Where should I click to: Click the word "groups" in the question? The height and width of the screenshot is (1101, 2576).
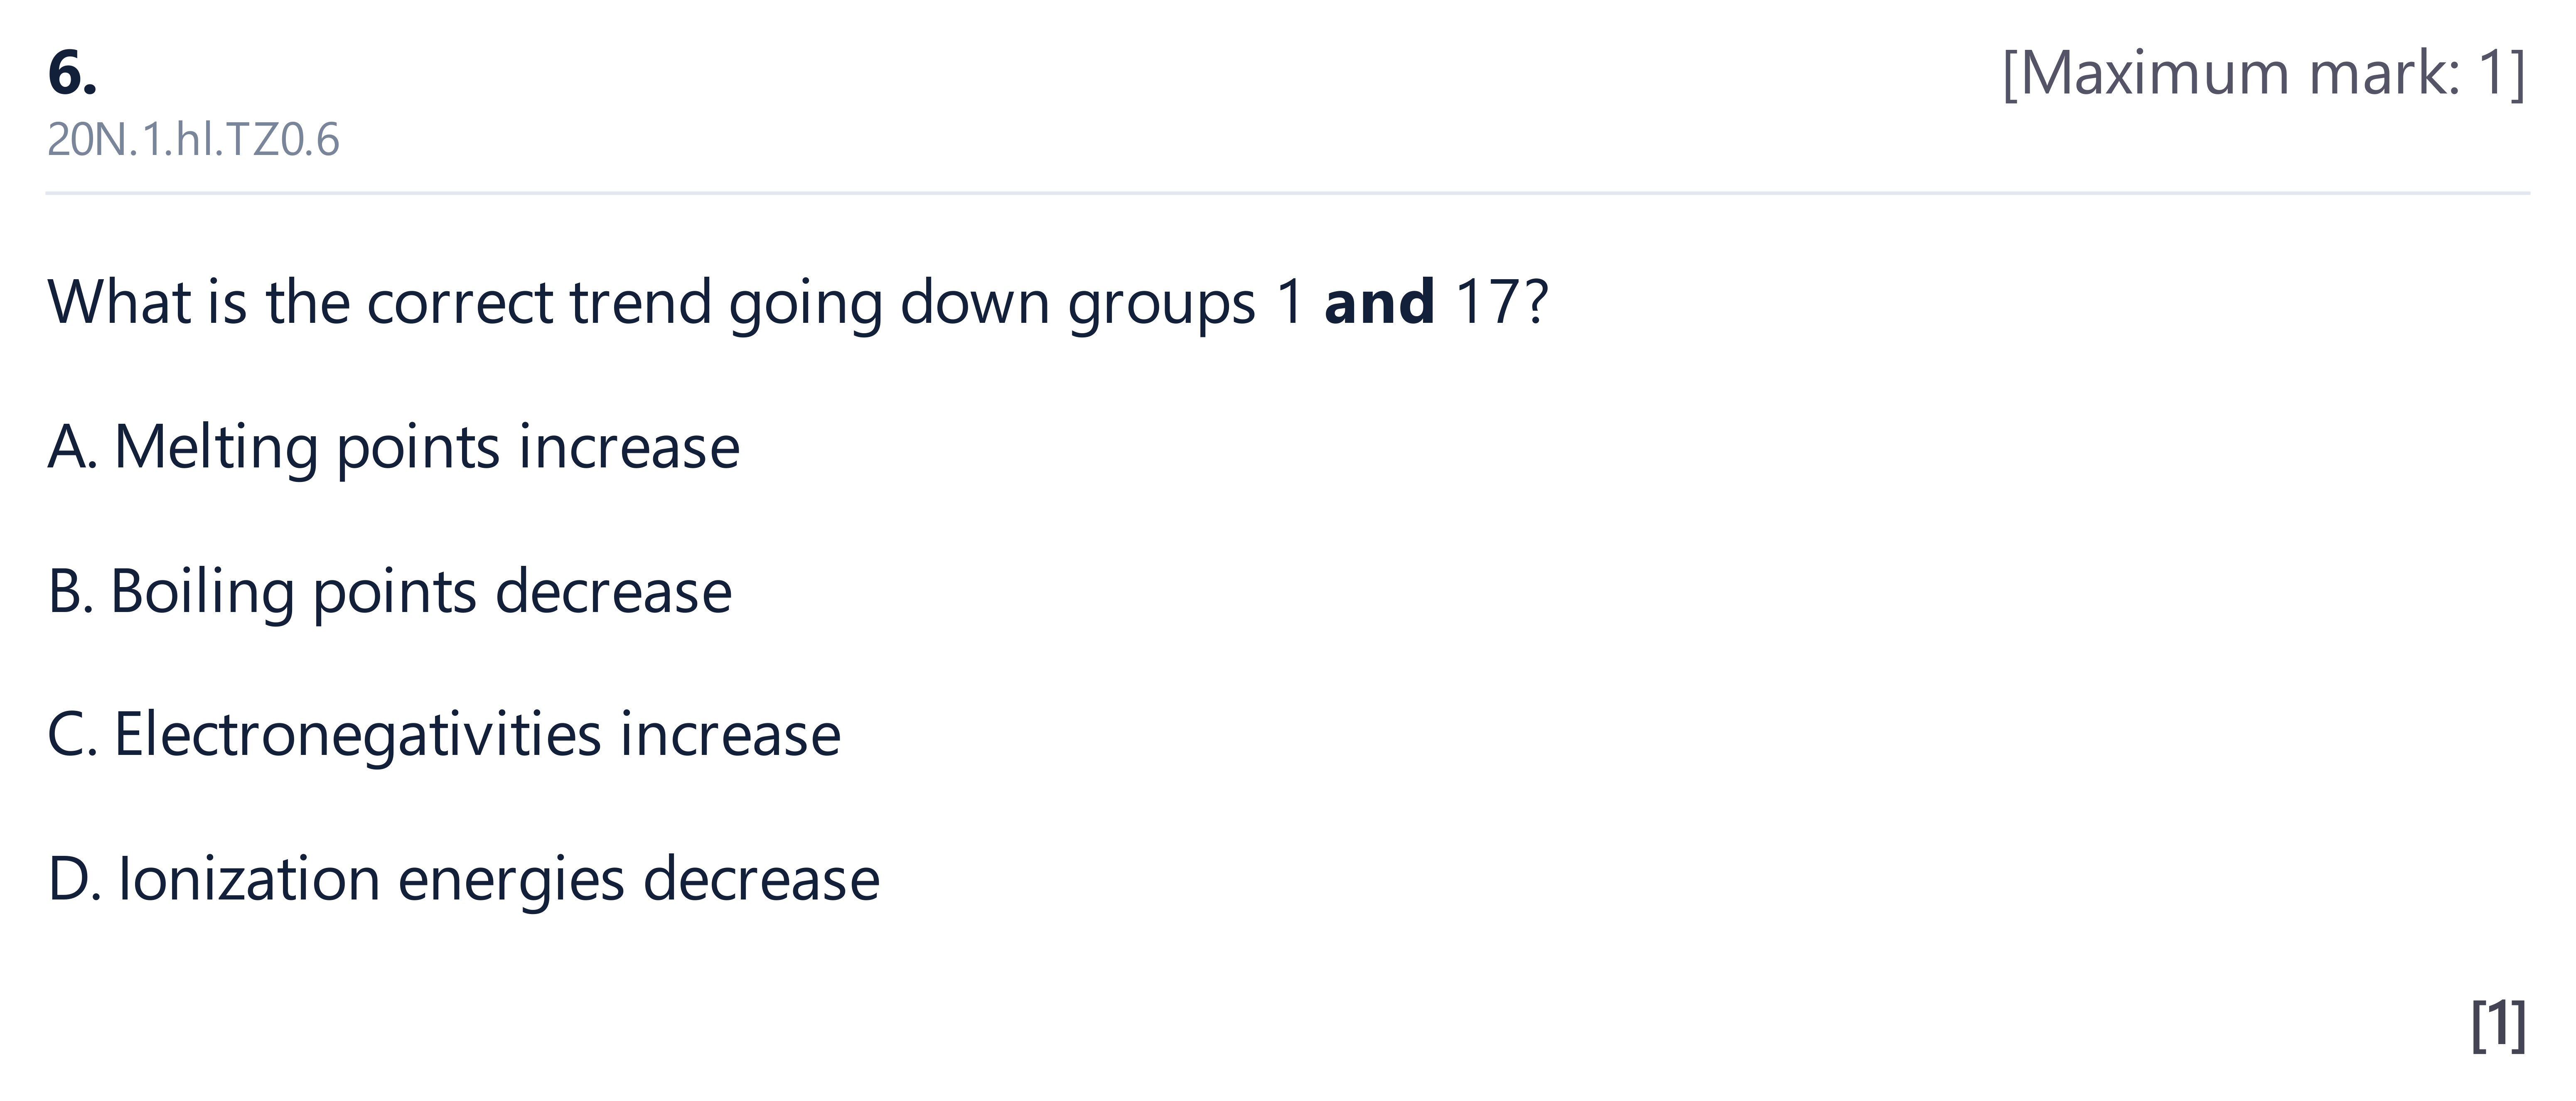[x=1161, y=305]
